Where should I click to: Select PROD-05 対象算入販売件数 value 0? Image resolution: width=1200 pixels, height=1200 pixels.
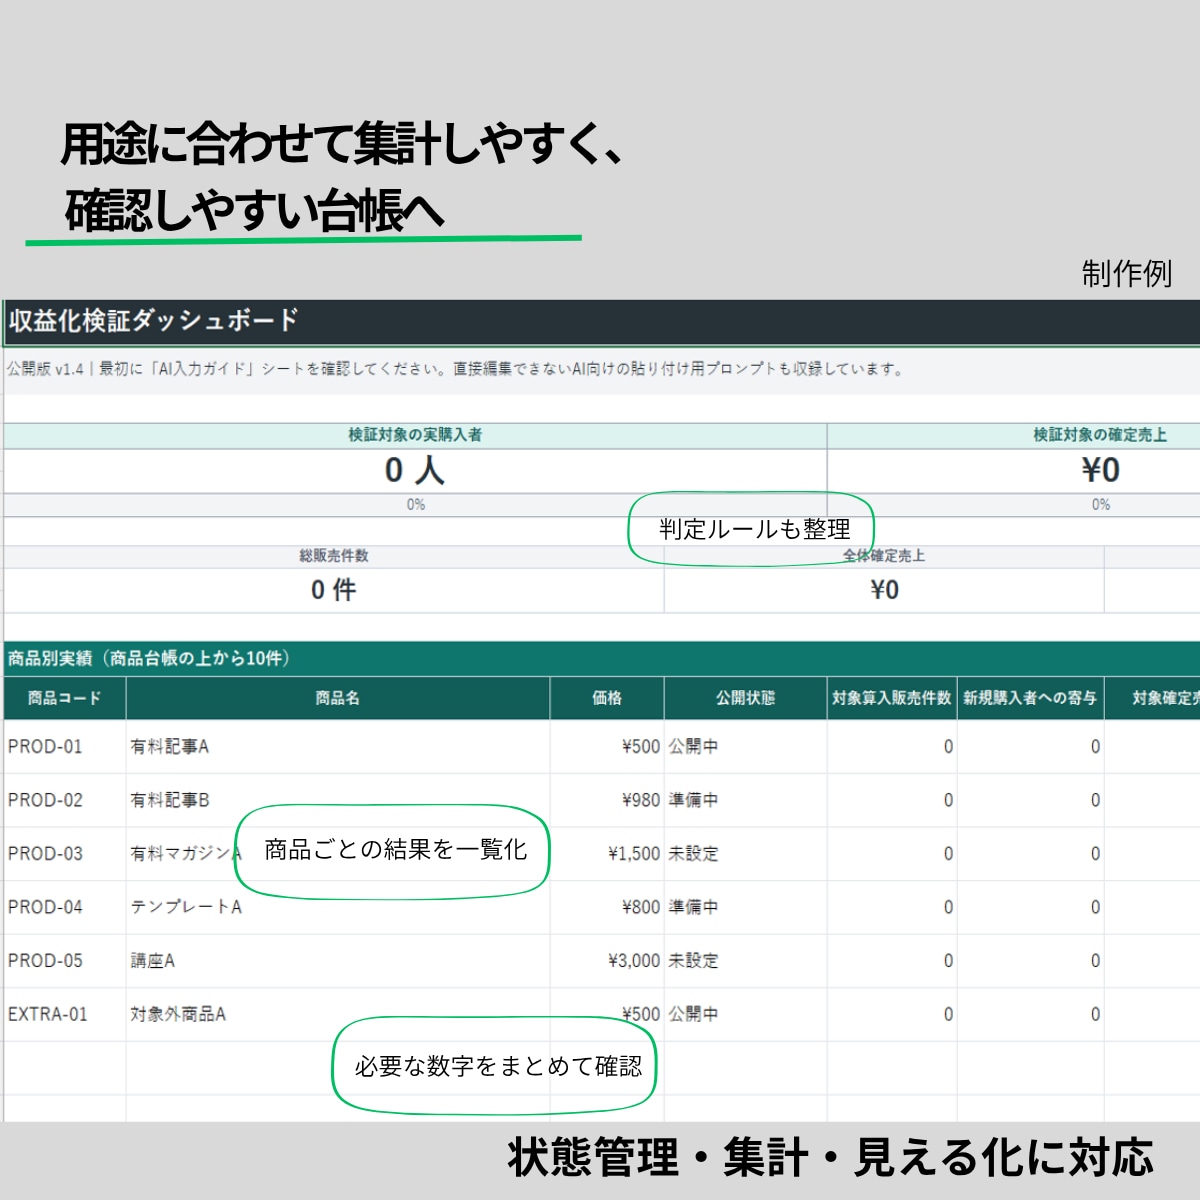(x=892, y=961)
